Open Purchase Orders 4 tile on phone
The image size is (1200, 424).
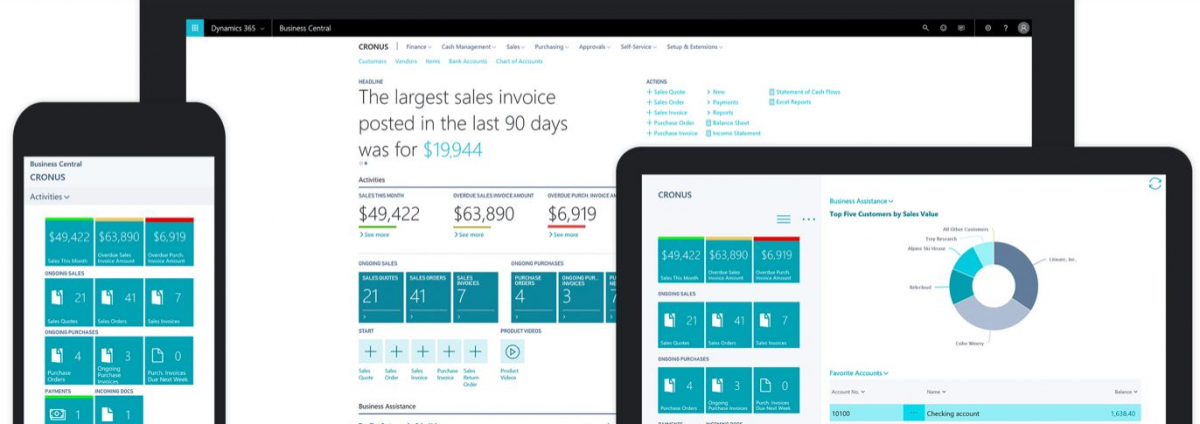pyautogui.click(x=69, y=360)
